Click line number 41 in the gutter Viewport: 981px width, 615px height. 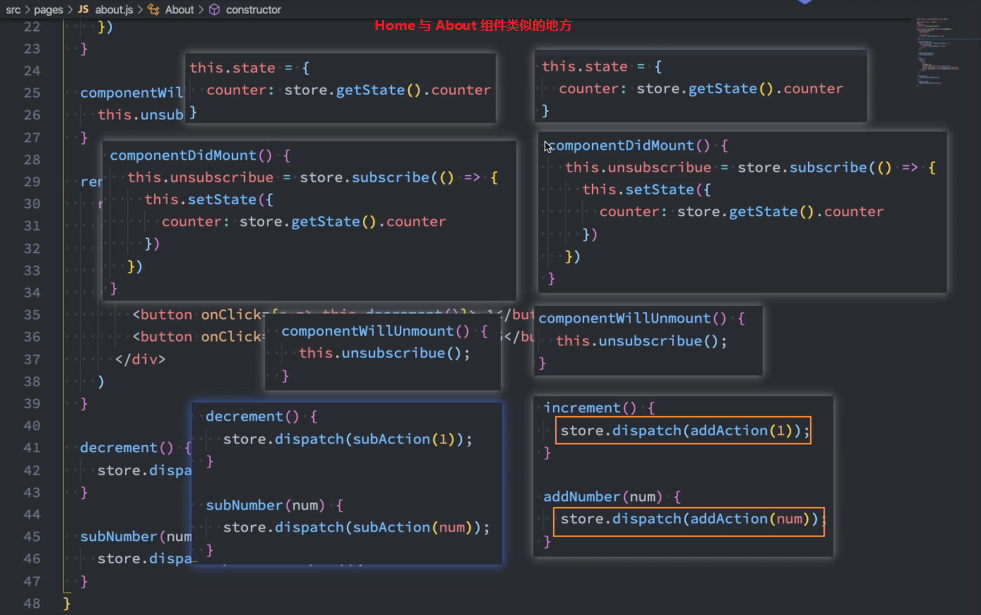click(x=32, y=447)
